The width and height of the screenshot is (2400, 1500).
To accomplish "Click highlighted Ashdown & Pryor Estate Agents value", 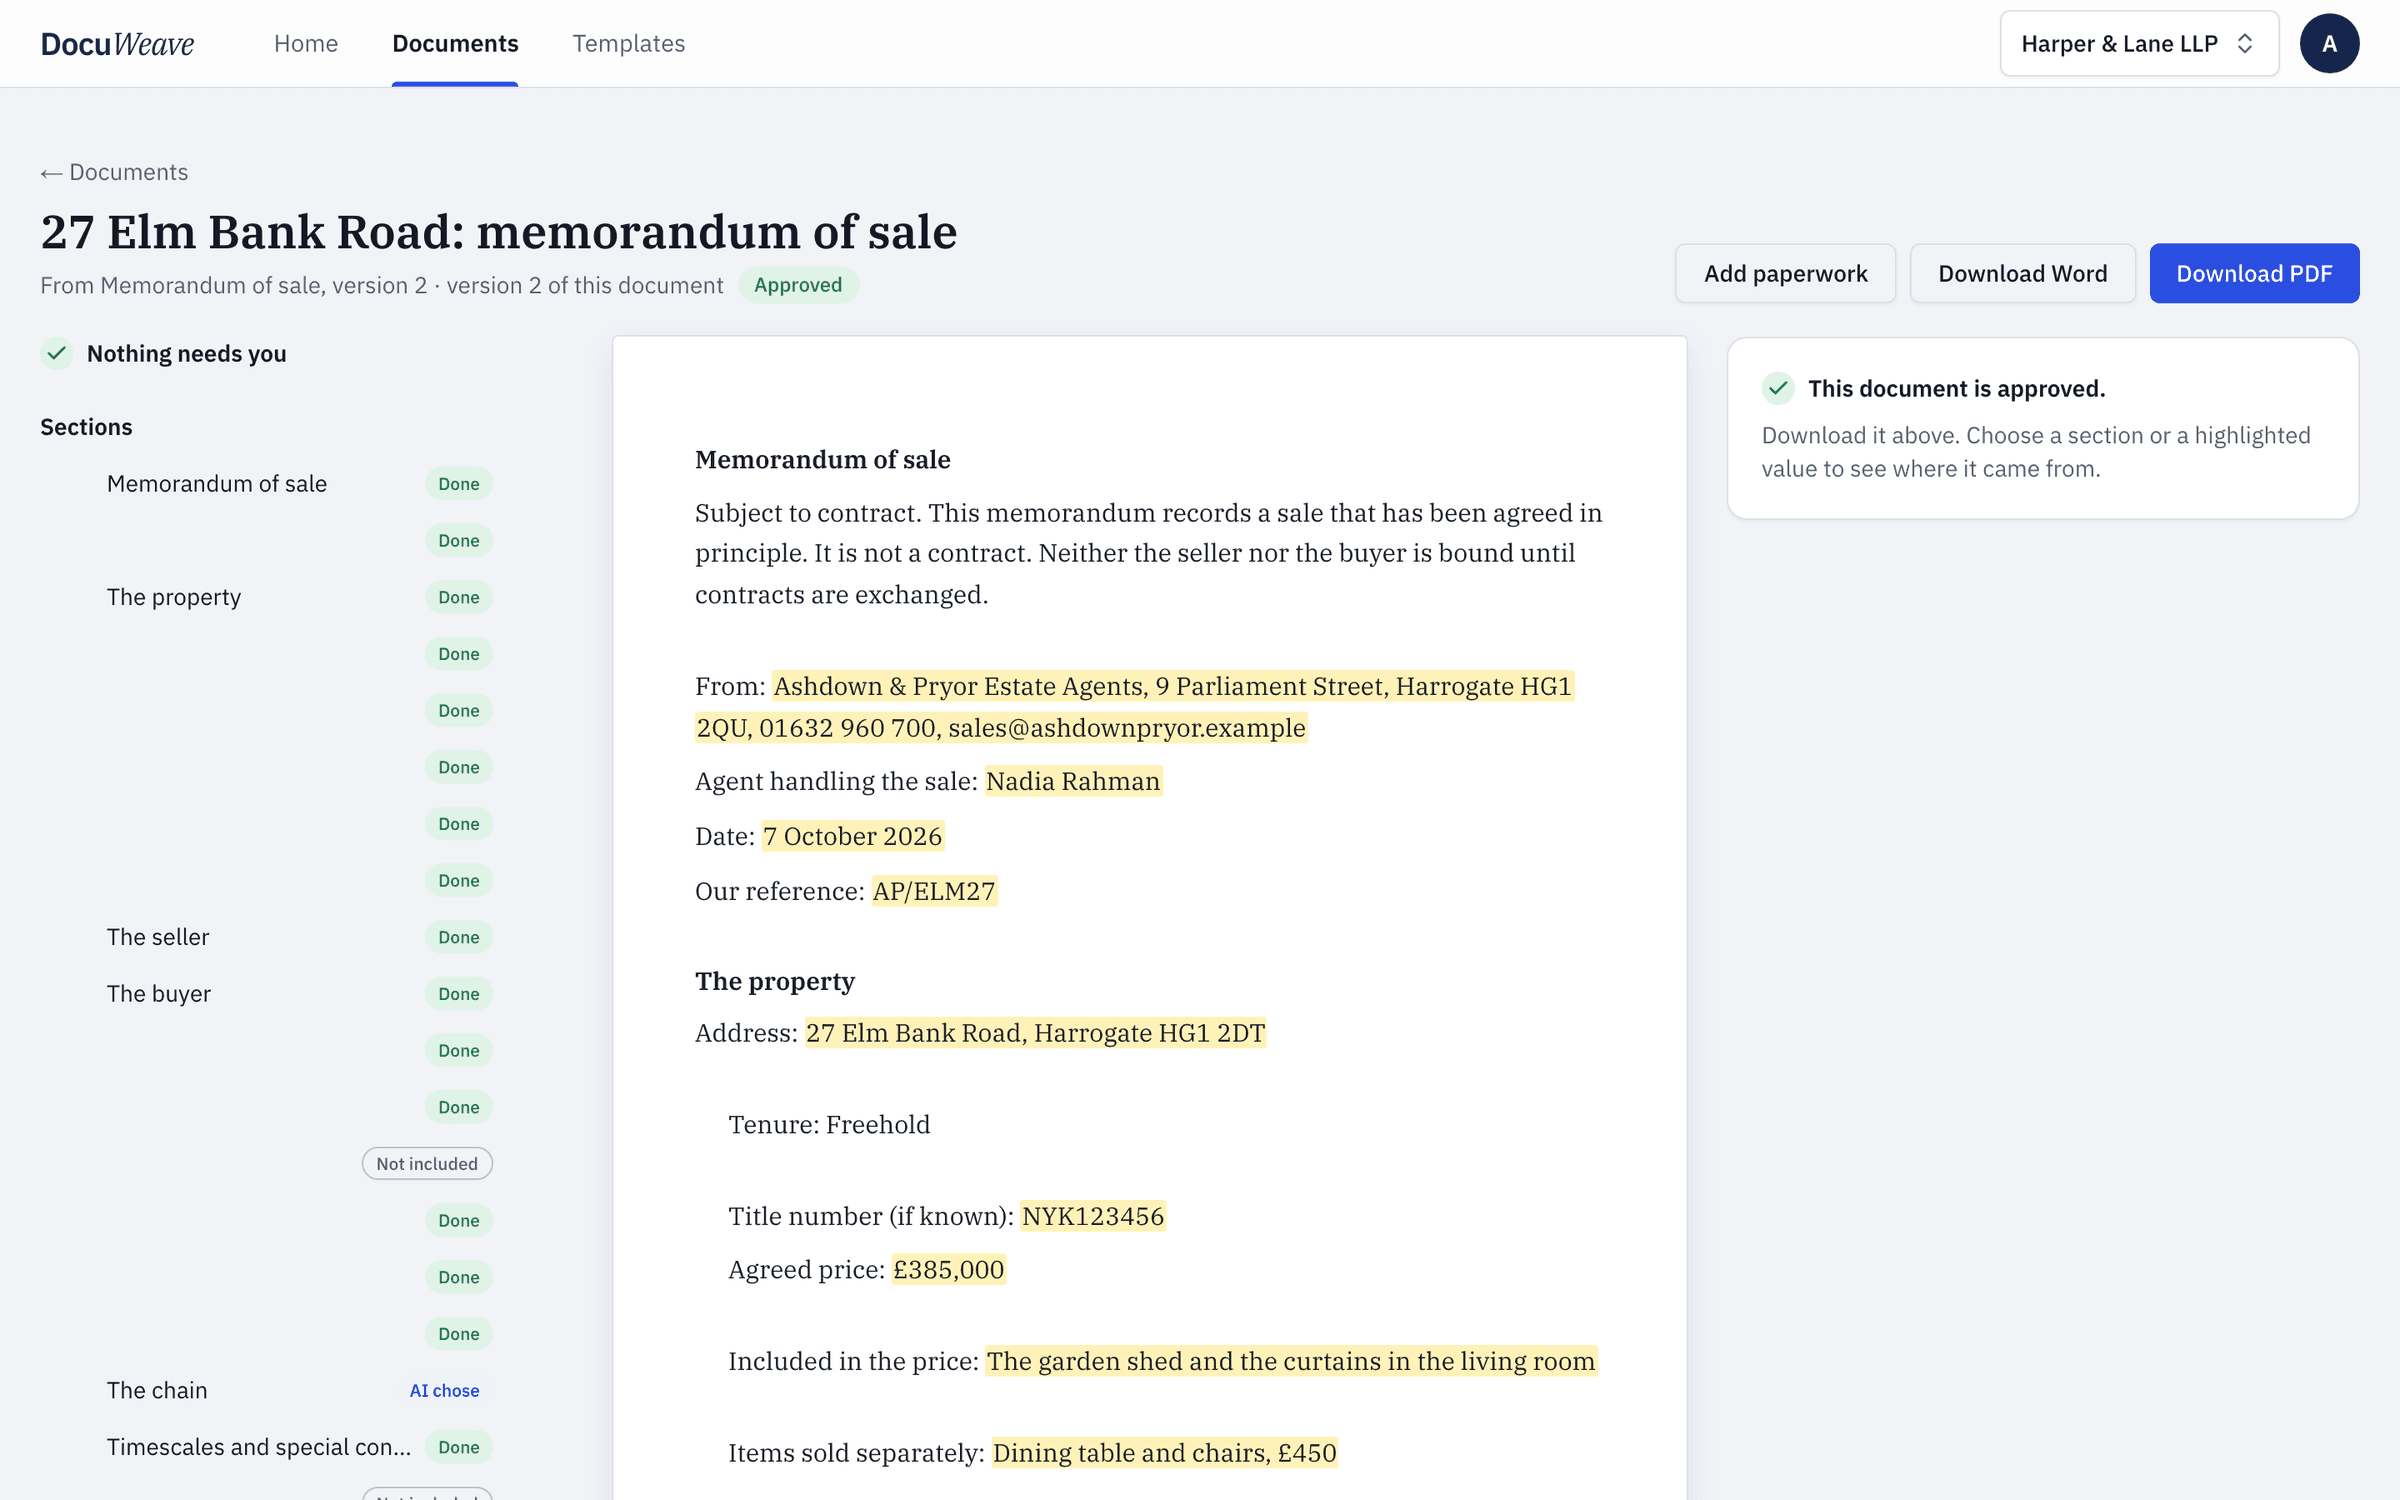I will click(1134, 707).
